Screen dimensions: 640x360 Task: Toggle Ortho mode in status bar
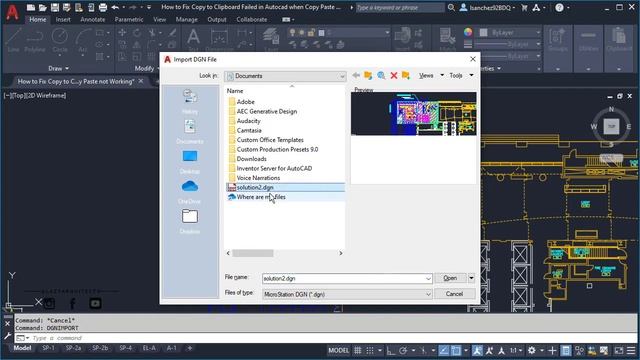tap(391, 350)
